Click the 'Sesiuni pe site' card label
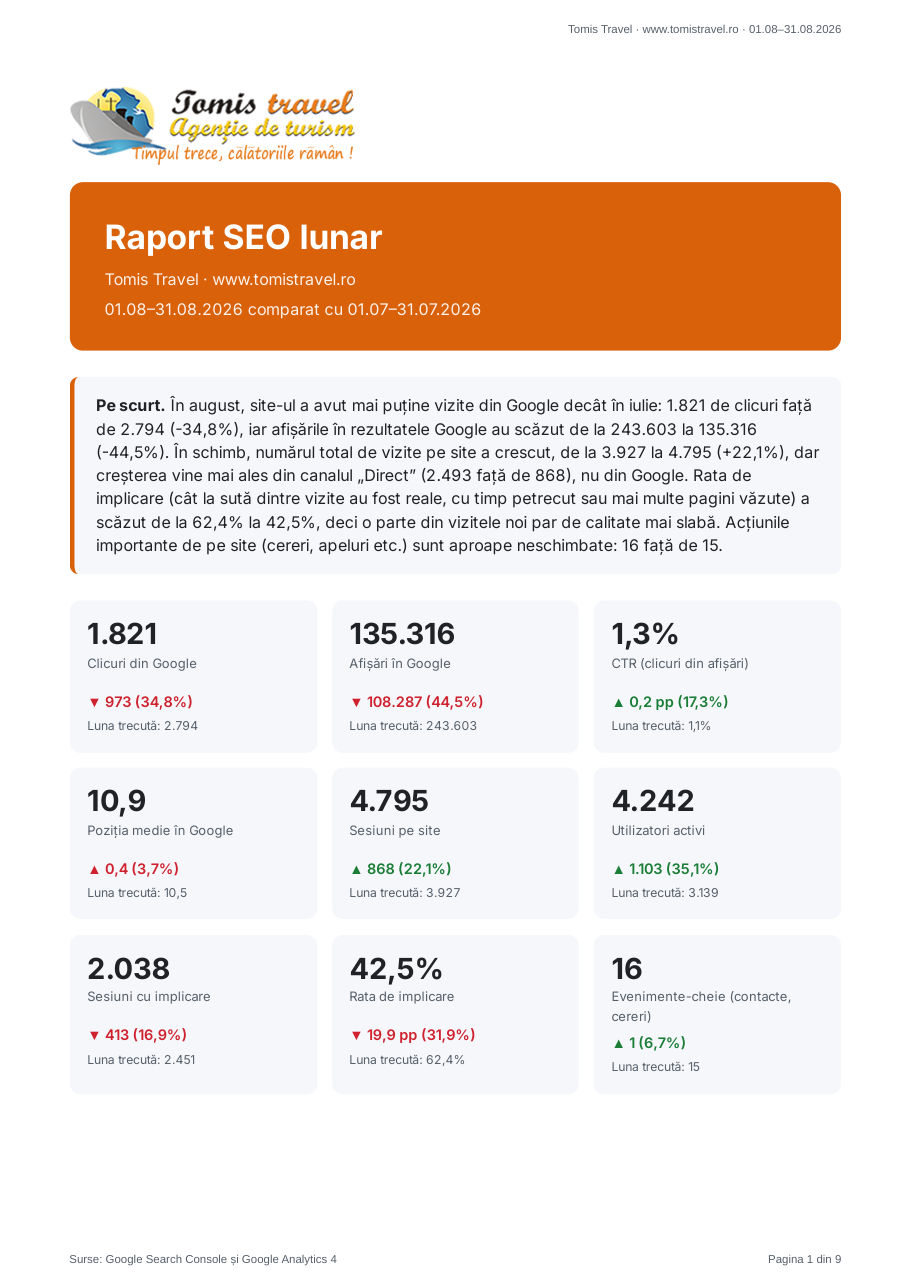The image size is (911, 1288). (395, 830)
